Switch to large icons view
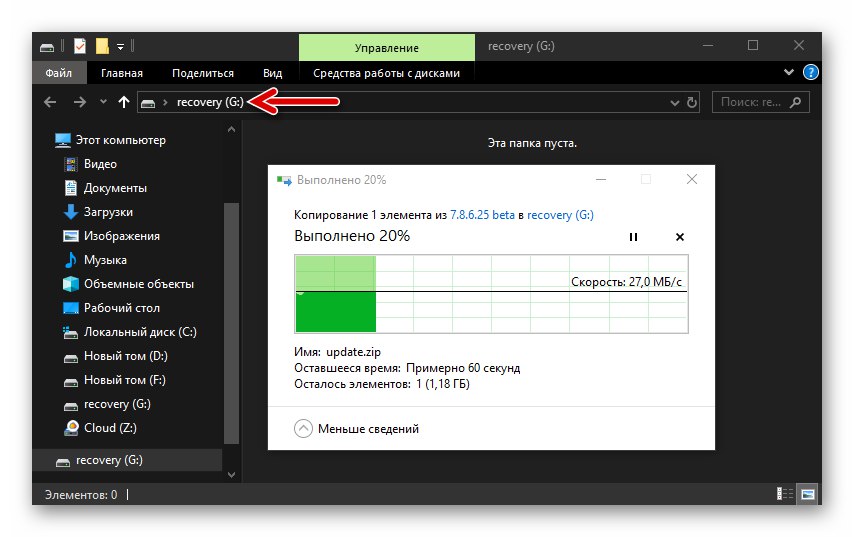 pos(808,494)
